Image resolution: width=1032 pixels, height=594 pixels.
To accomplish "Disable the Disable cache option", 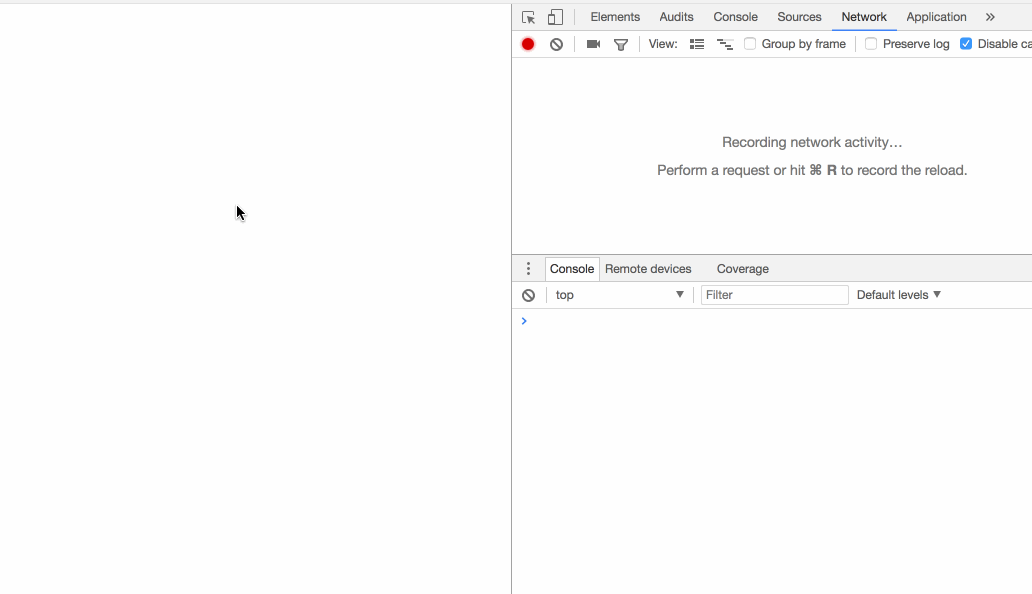I will (x=966, y=44).
